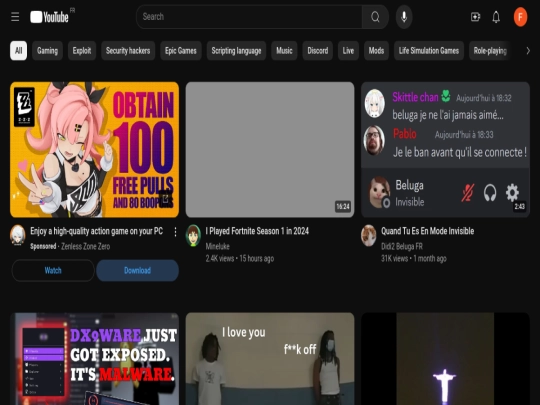This screenshot has width=540, height=405.
Task: Select the Security hackers chip
Action: (128, 51)
